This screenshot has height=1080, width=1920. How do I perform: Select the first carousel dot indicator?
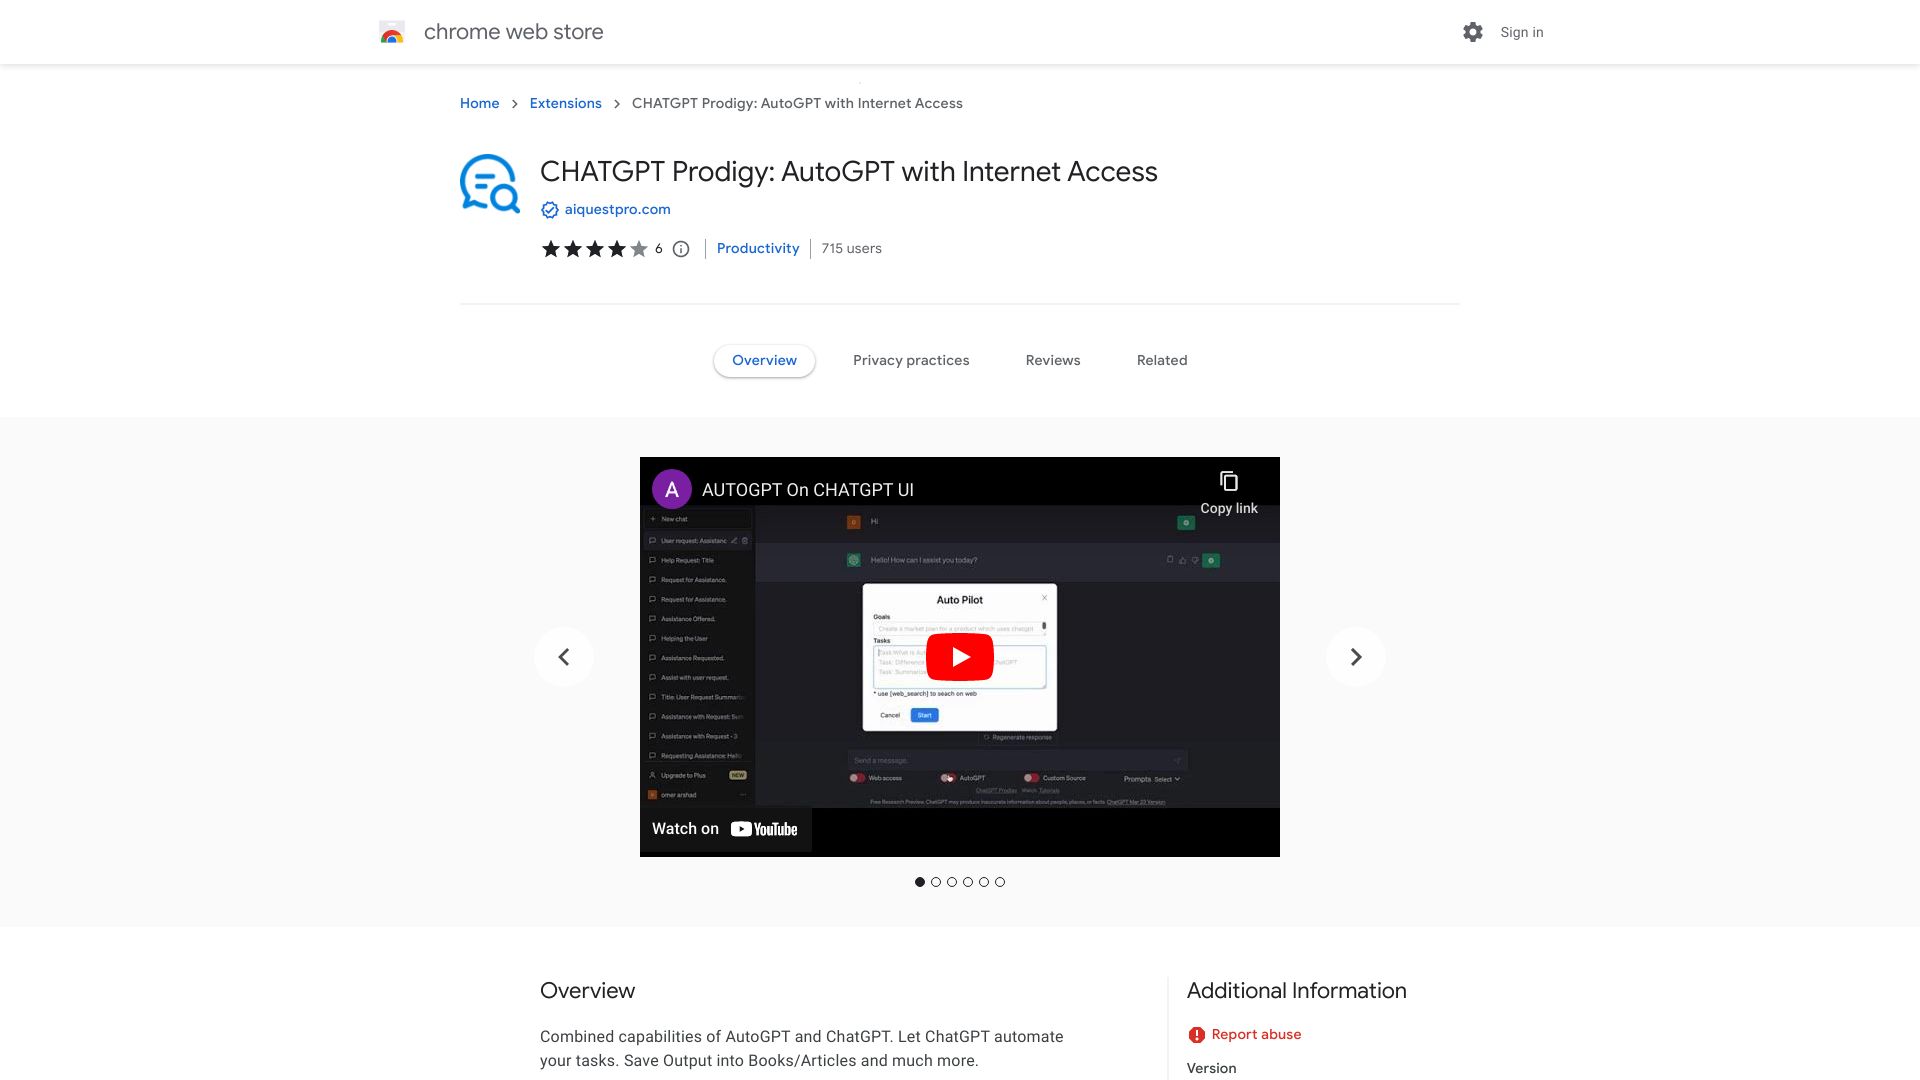tap(919, 882)
